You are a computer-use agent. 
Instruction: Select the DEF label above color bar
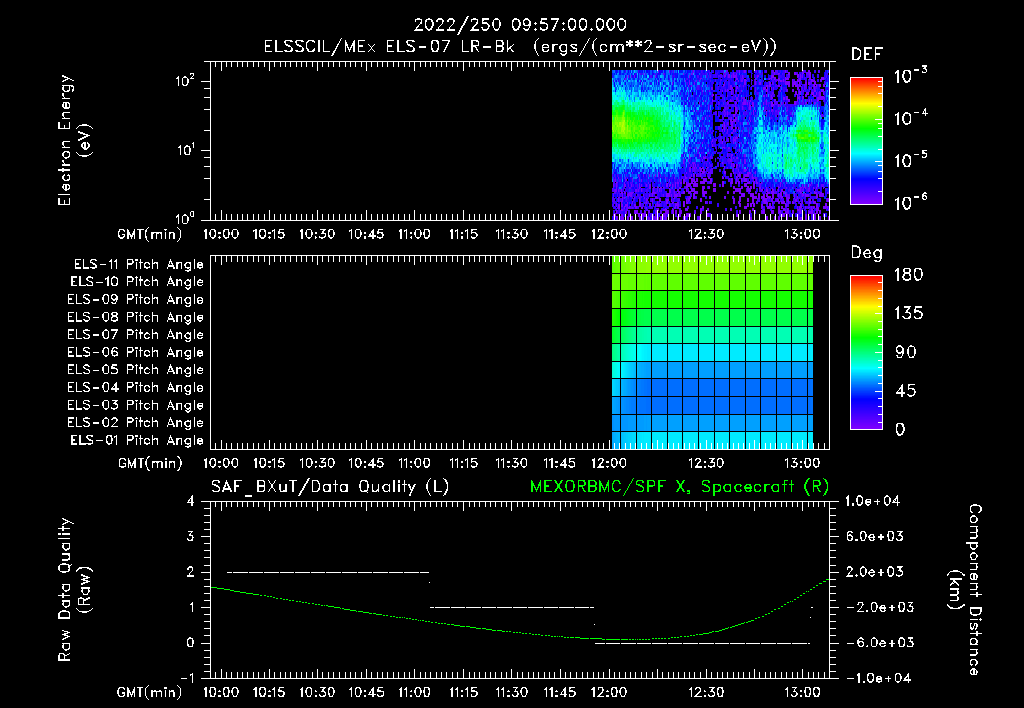coord(867,54)
